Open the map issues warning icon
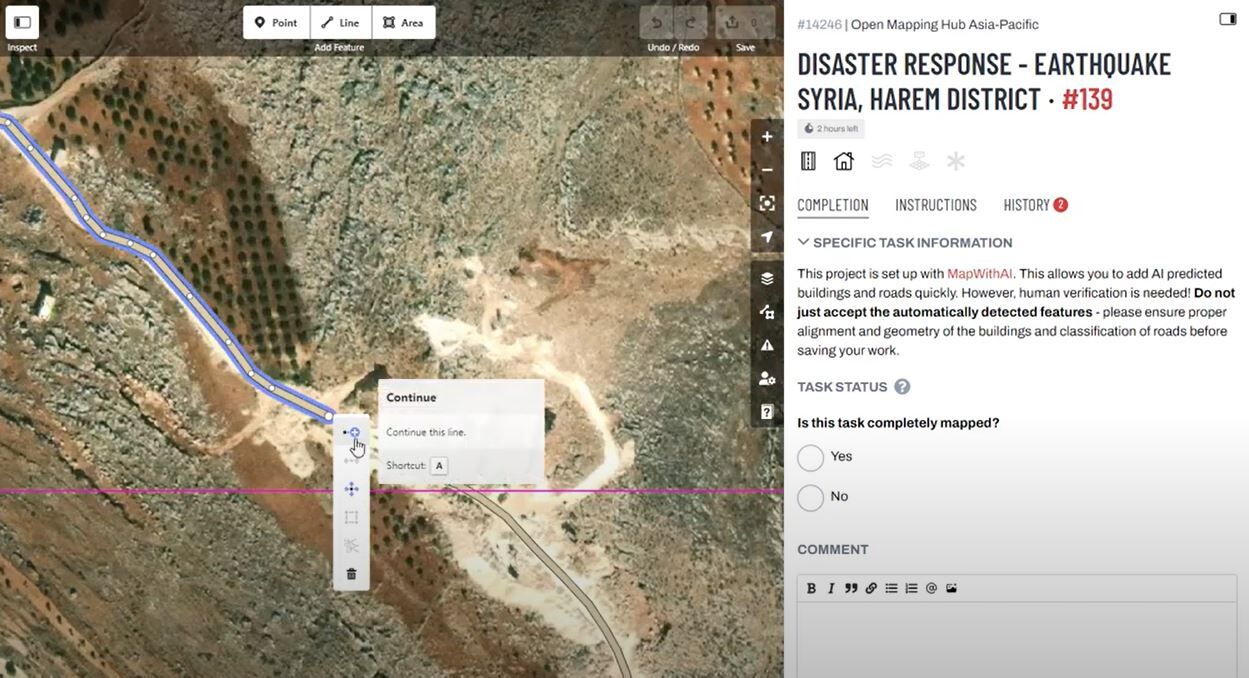This screenshot has width=1249, height=678. (x=767, y=345)
